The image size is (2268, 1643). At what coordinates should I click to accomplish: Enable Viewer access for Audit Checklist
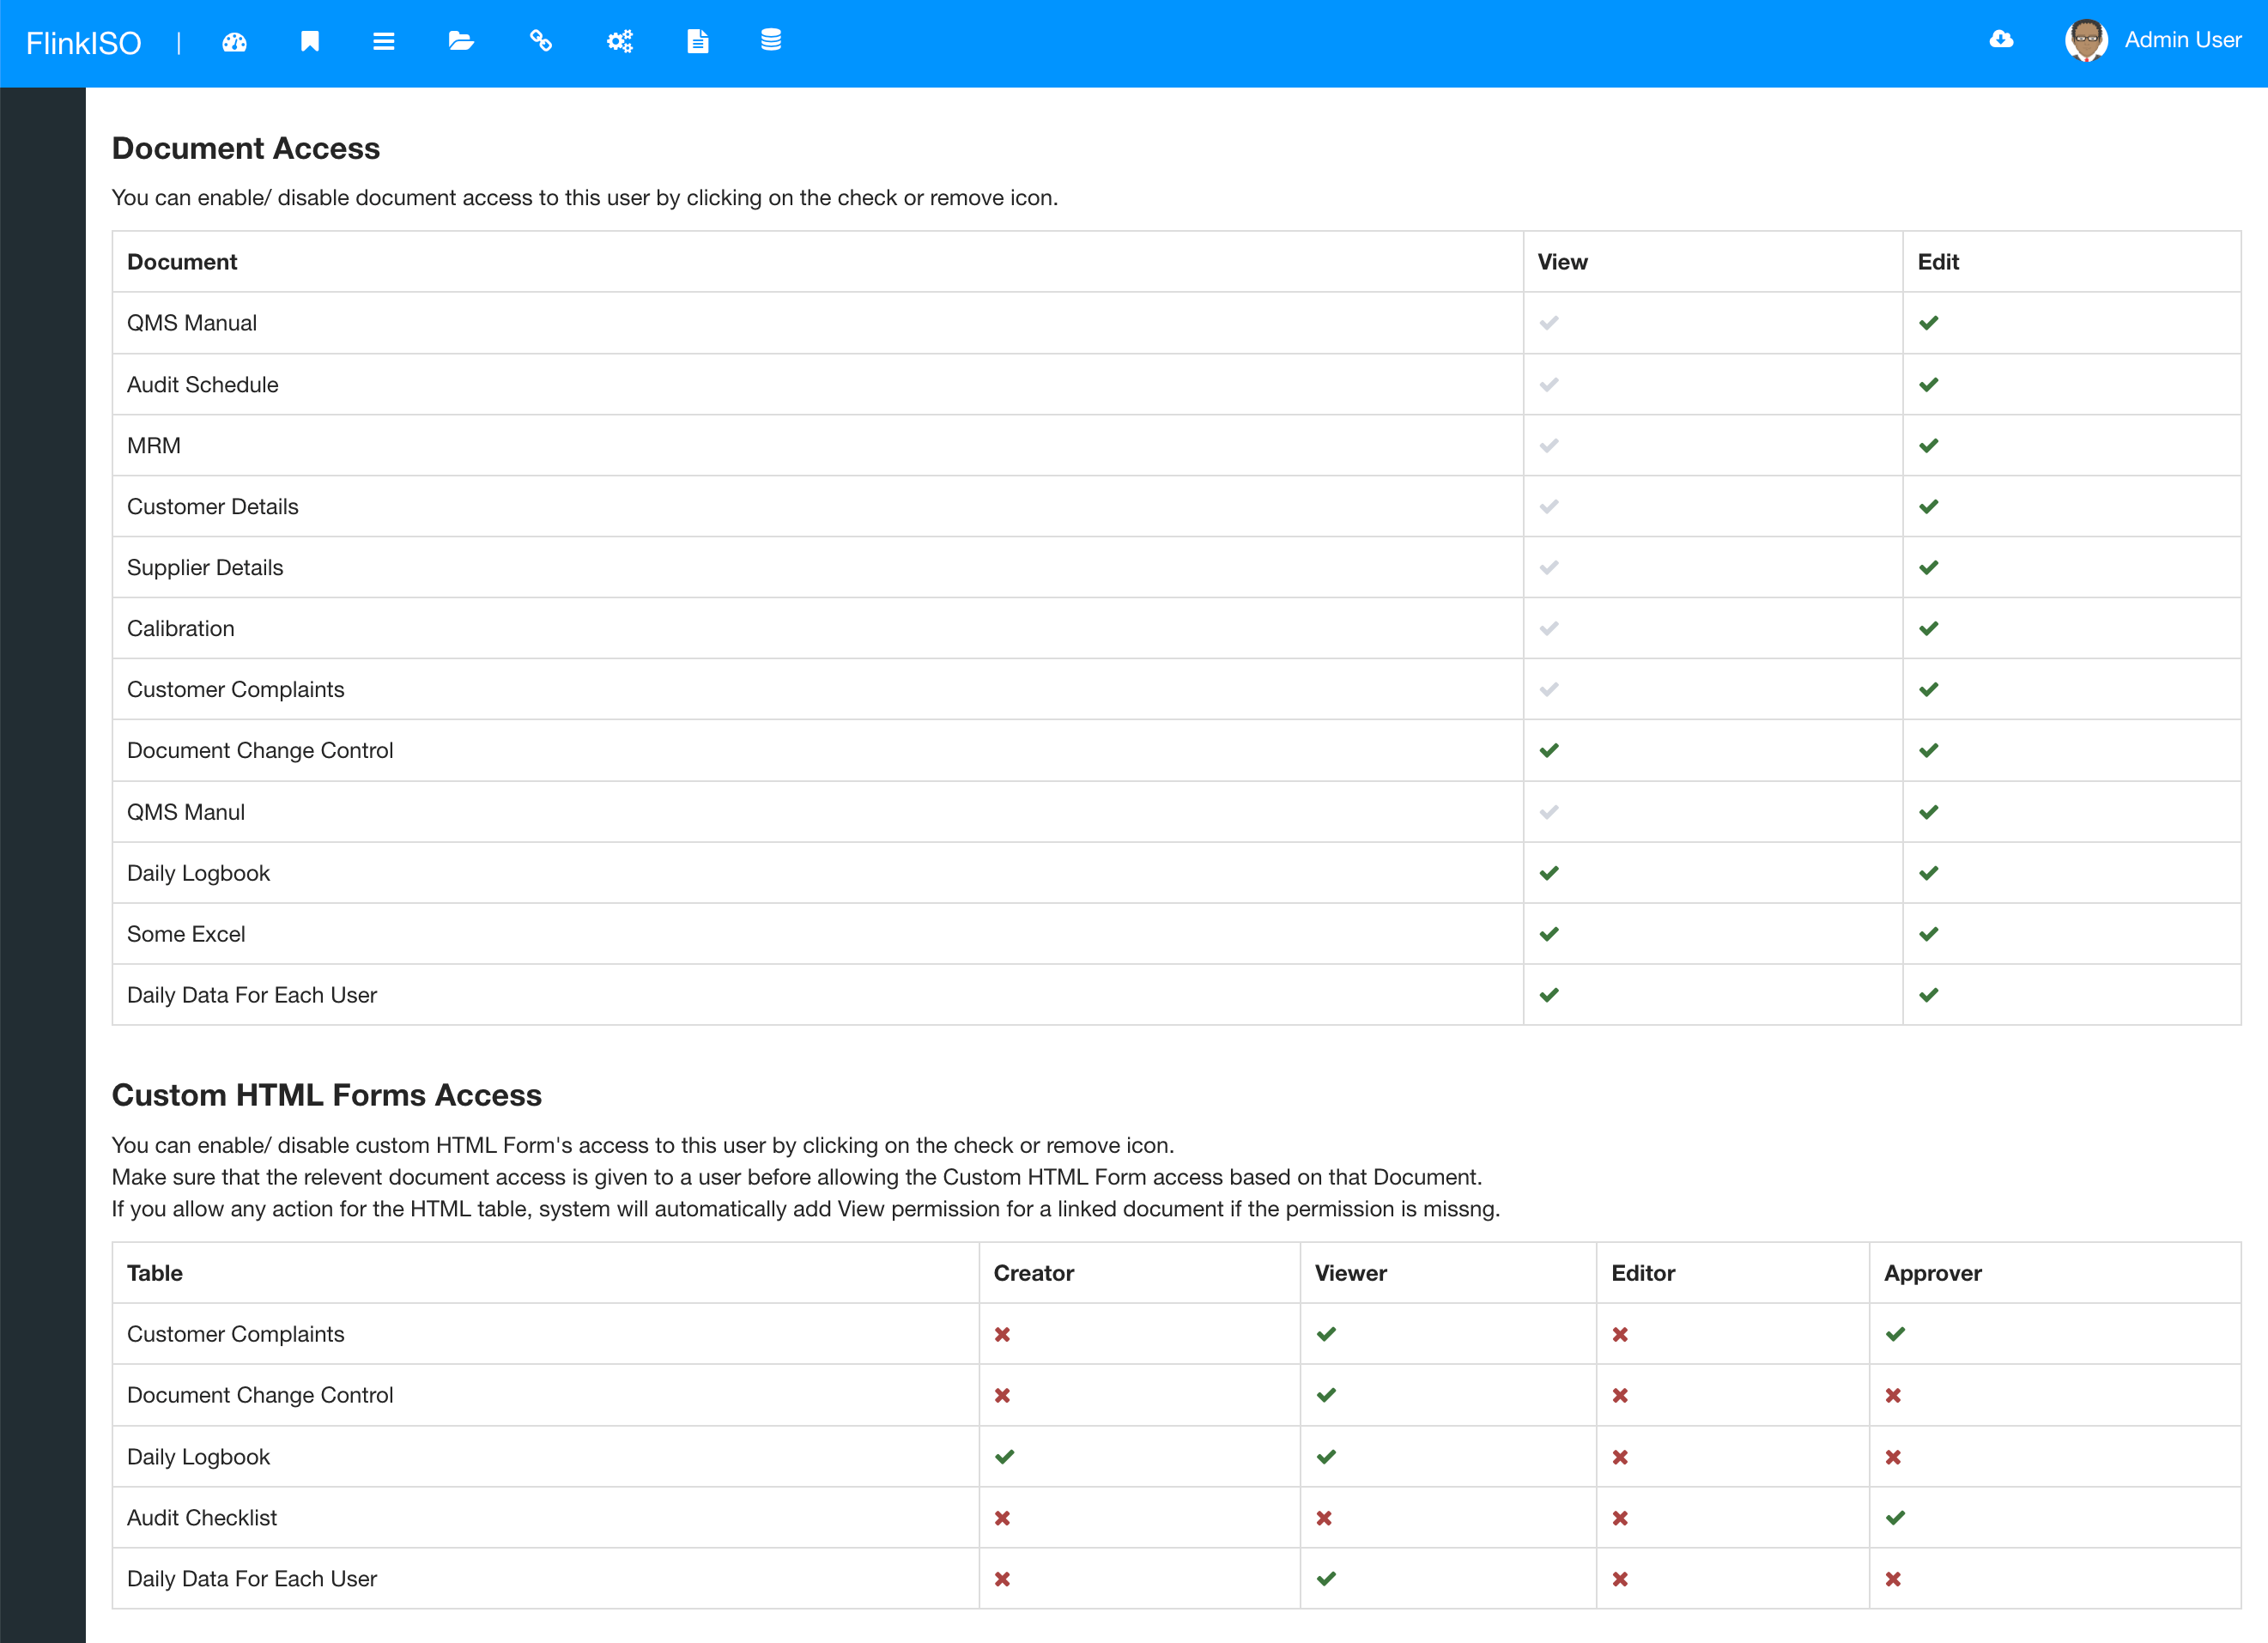[1324, 1518]
